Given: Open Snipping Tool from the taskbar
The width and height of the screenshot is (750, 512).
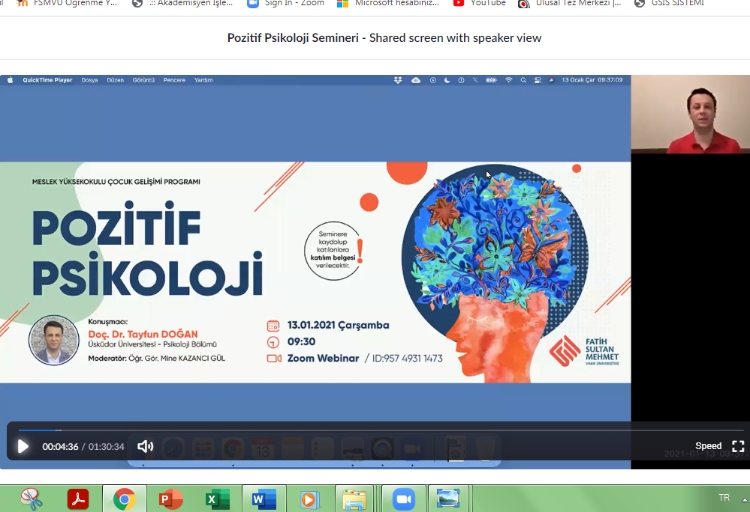Looking at the screenshot, I should coord(31,498).
